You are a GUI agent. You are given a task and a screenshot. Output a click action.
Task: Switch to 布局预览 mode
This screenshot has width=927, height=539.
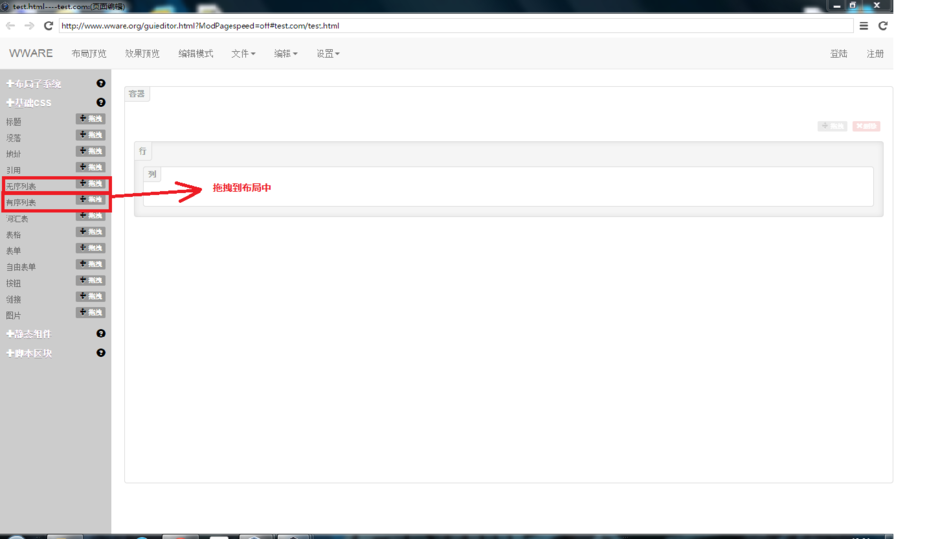(x=89, y=53)
